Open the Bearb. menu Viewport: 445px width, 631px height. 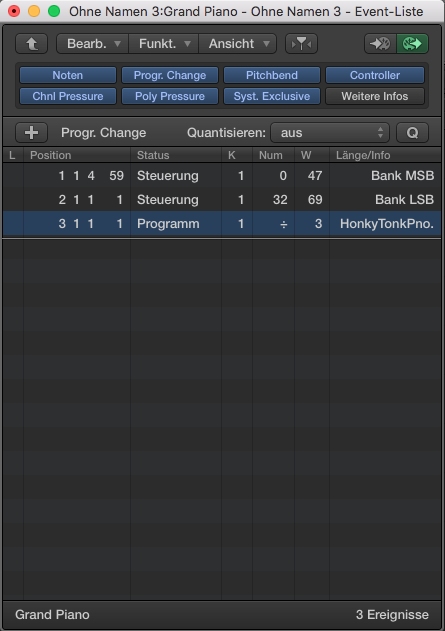click(x=93, y=43)
